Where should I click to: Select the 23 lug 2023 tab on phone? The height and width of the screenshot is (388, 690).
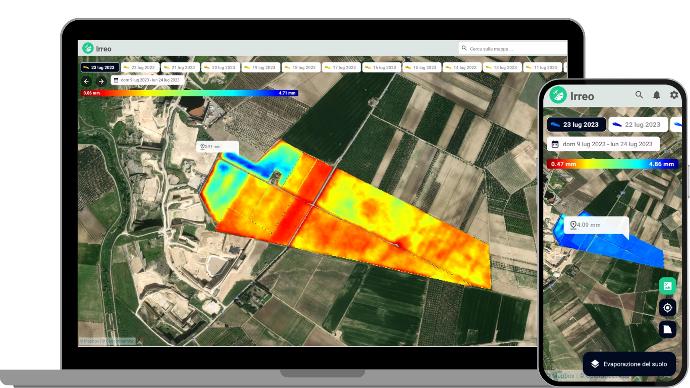pos(576,124)
